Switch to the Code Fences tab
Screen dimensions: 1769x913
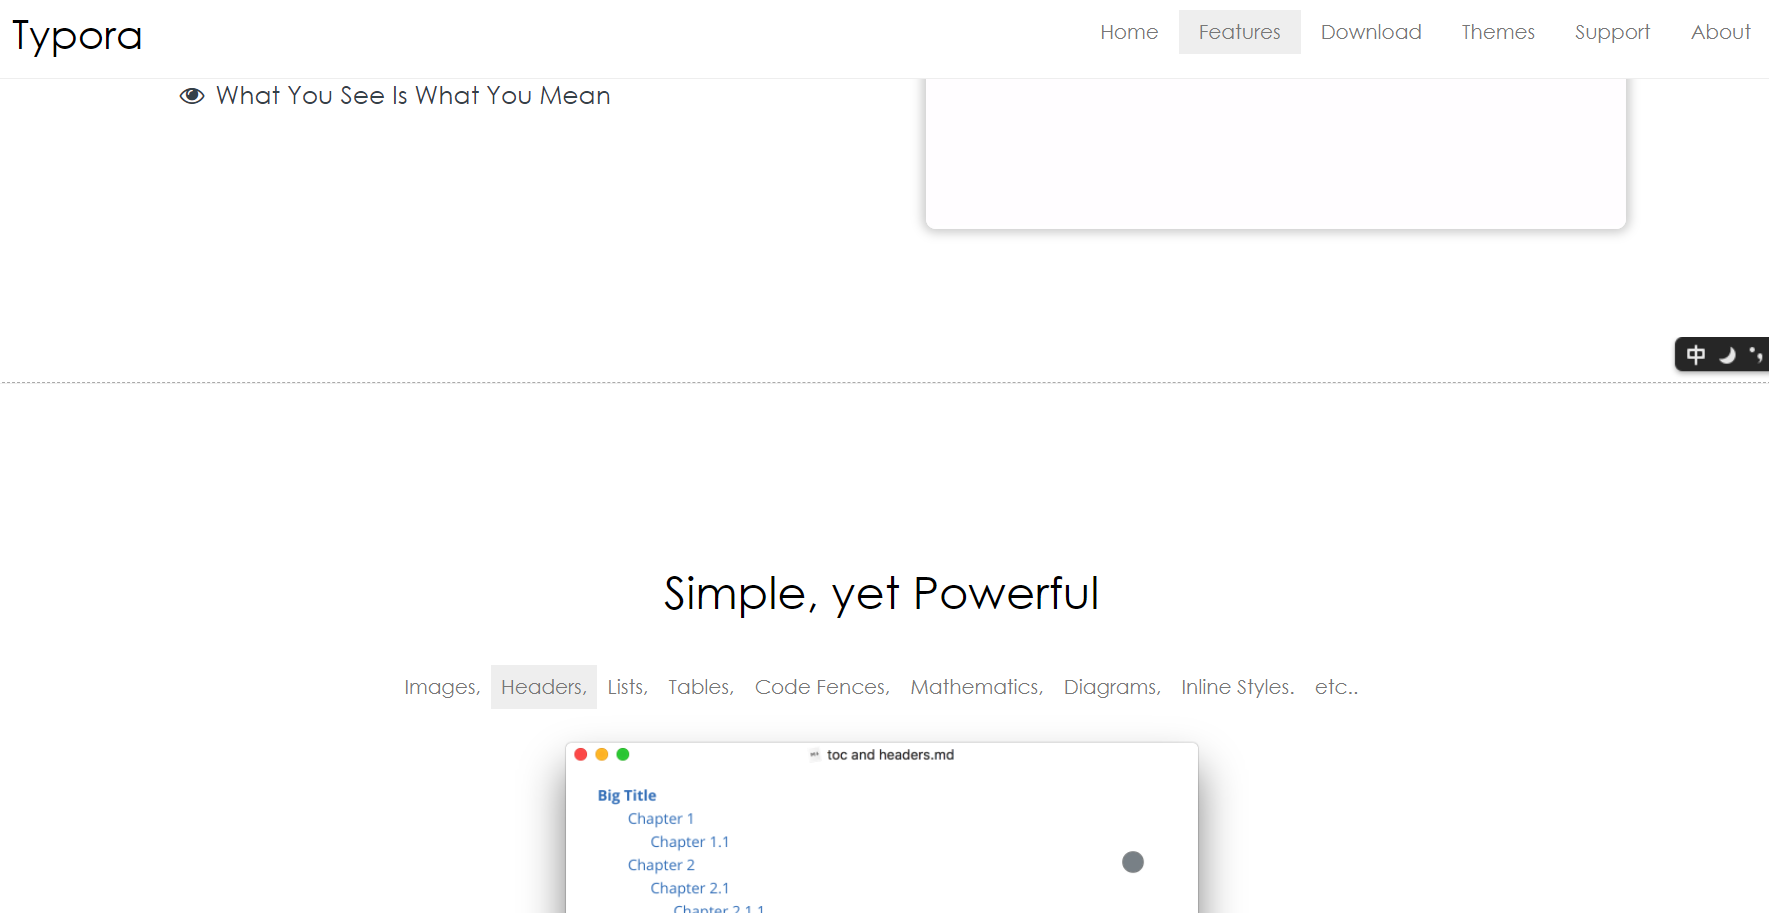coord(822,687)
